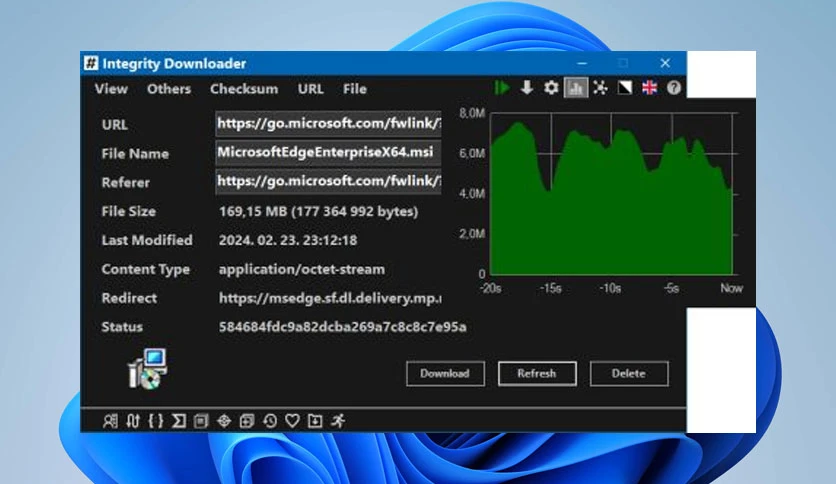Click the document page icon after sigma
836x484 pixels.
[201, 421]
